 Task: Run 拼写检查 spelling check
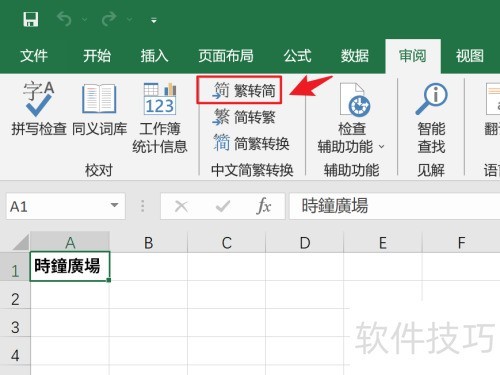pos(39,109)
